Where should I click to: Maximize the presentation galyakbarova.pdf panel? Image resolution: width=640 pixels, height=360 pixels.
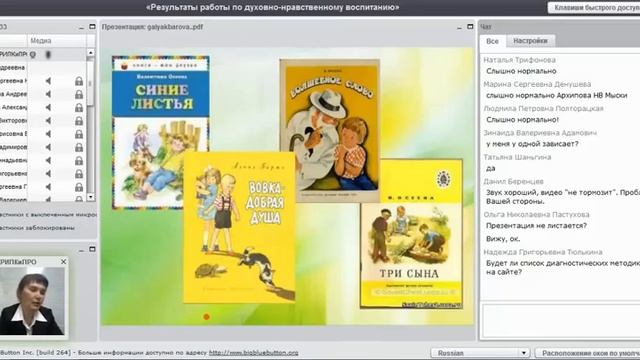coord(470,27)
